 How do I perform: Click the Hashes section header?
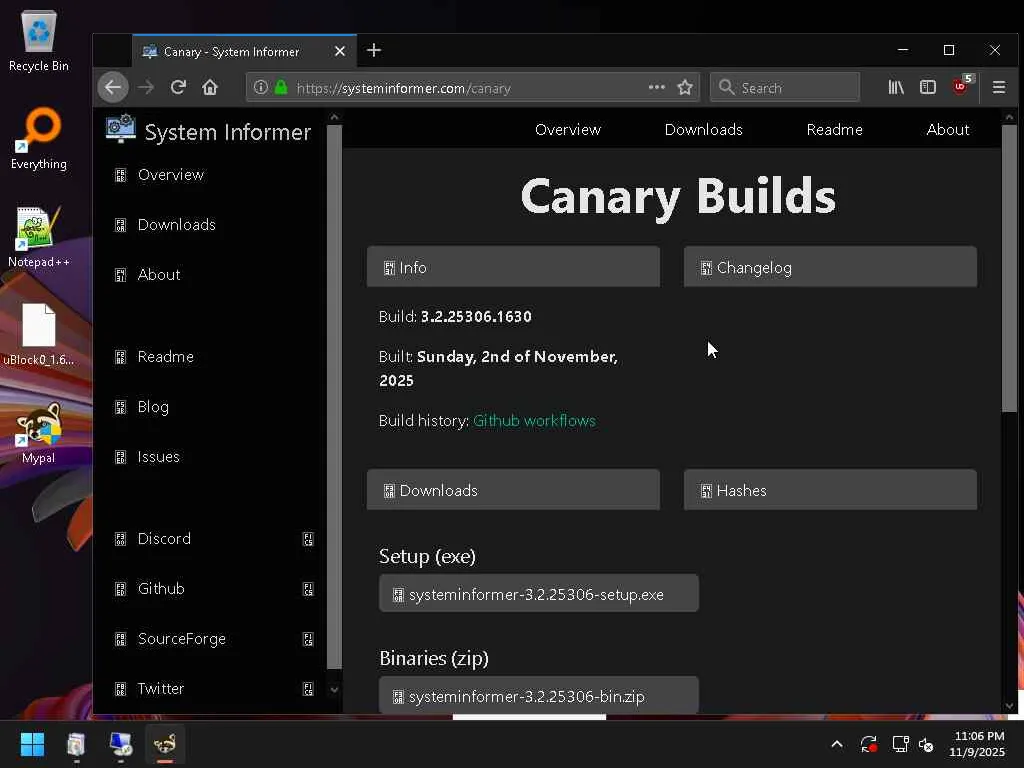tap(830, 490)
